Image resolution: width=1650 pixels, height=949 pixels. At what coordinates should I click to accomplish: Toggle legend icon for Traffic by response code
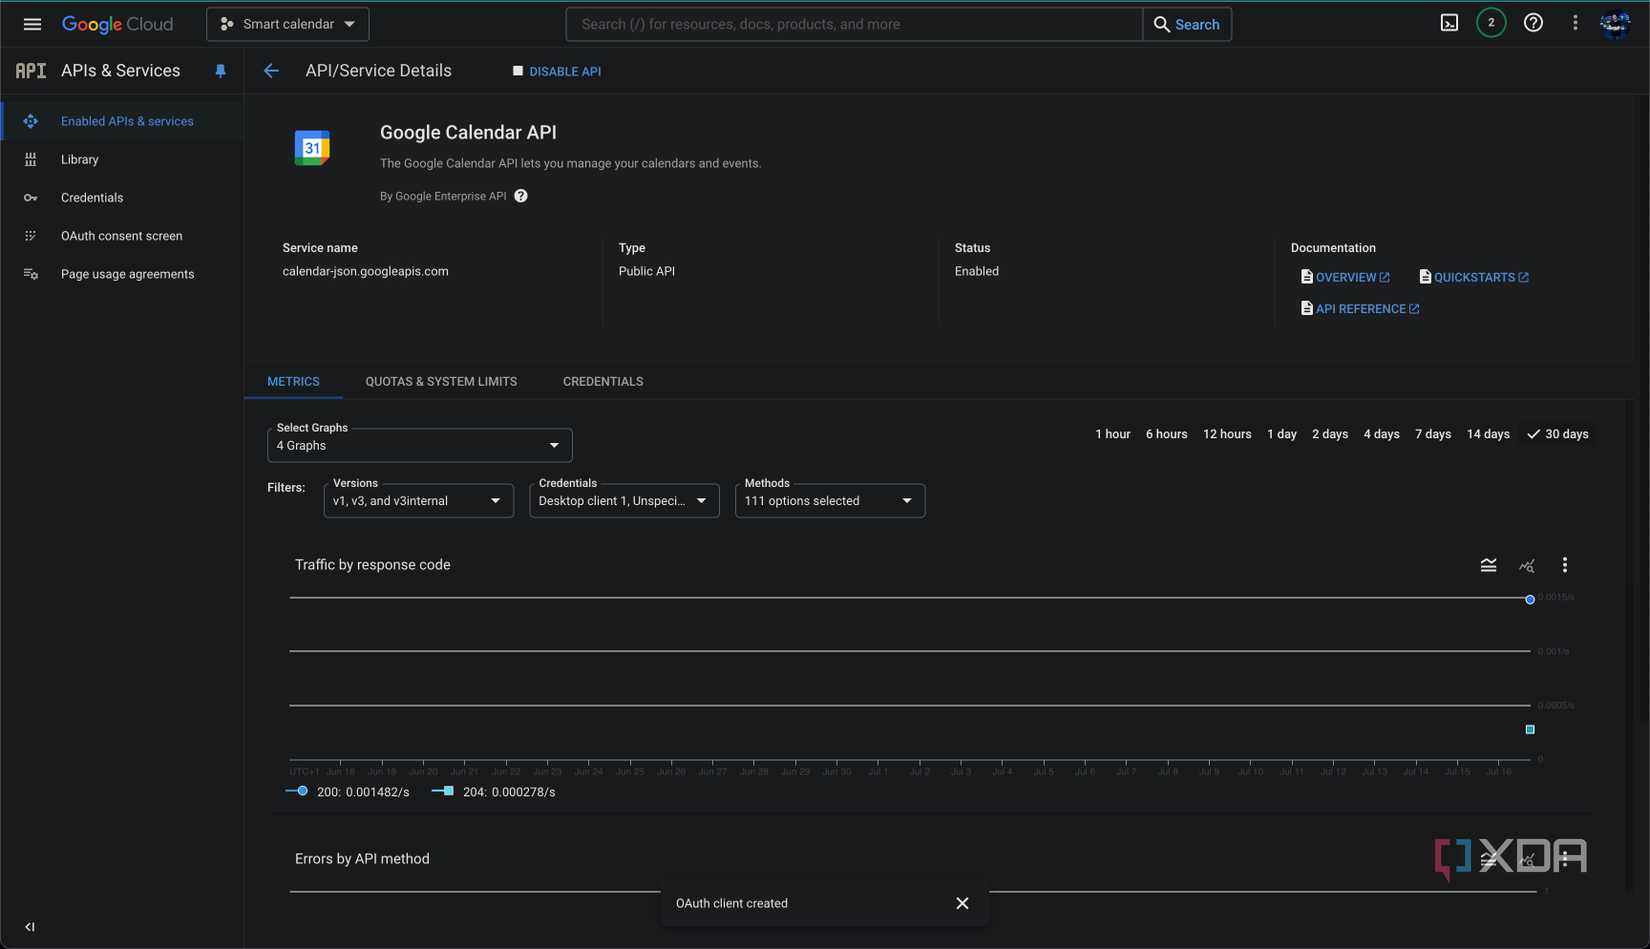(1488, 565)
